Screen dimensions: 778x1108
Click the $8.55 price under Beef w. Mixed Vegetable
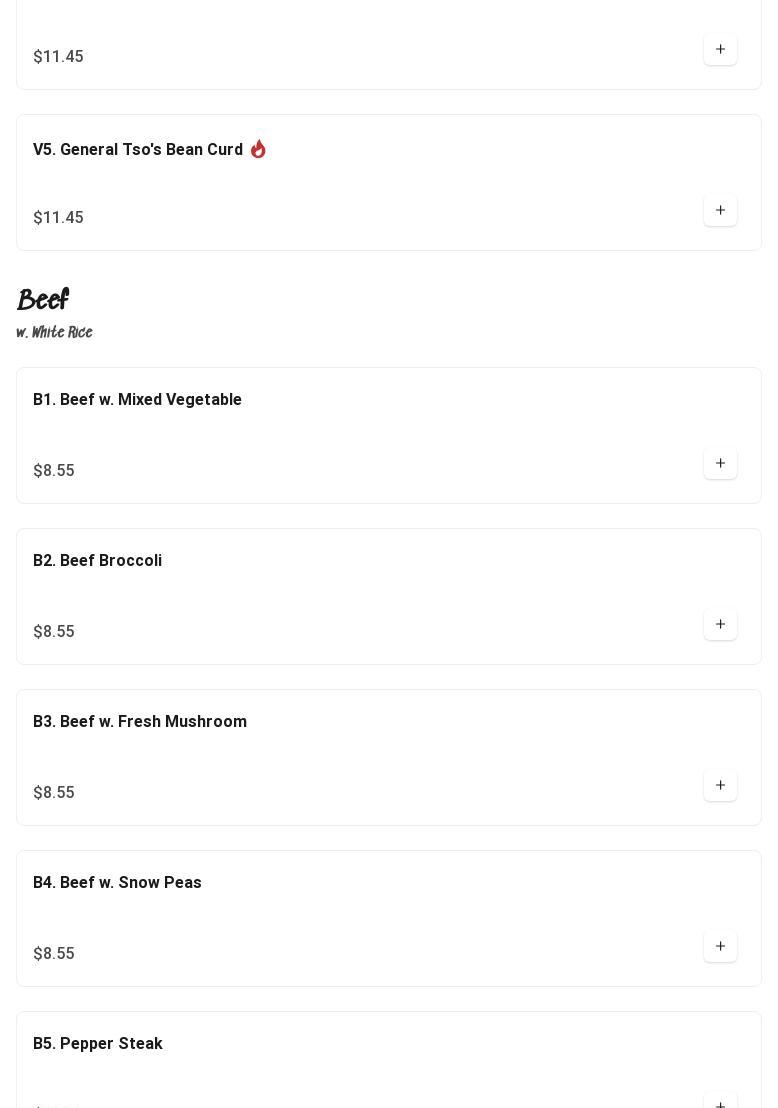point(54,471)
